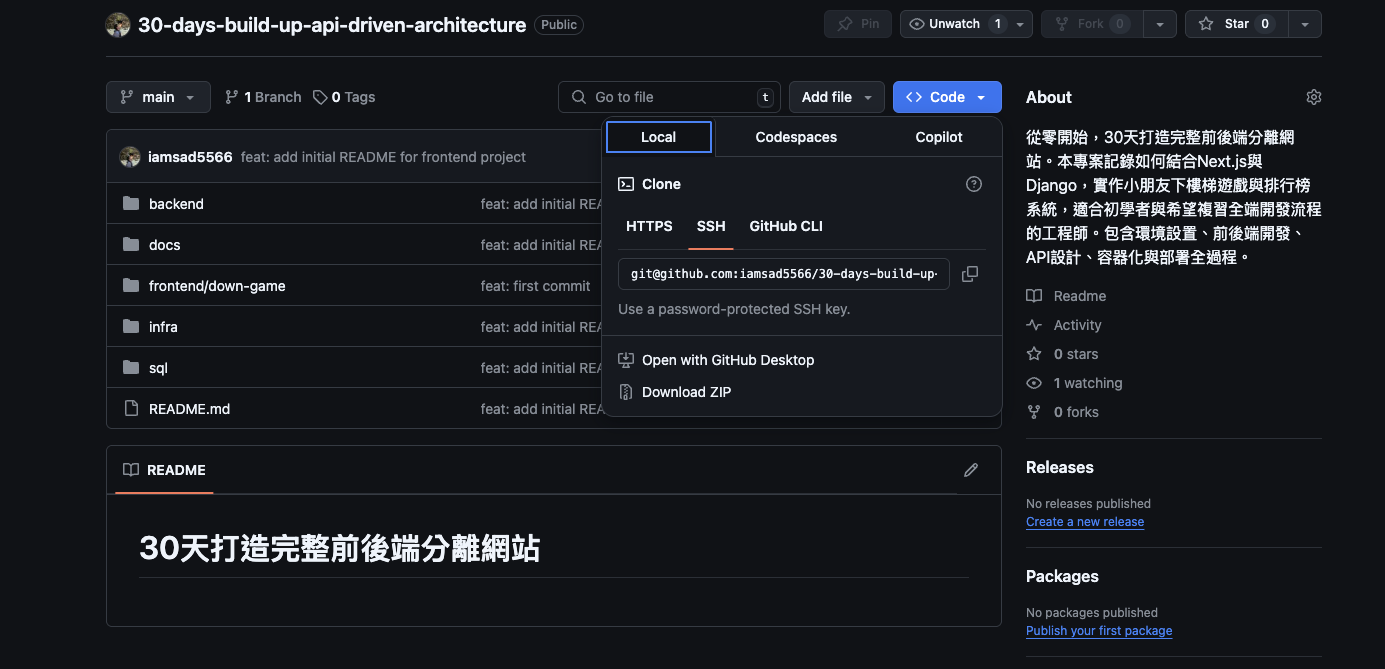Fork this repository
This screenshot has width=1385, height=669.
pyautogui.click(x=1091, y=24)
